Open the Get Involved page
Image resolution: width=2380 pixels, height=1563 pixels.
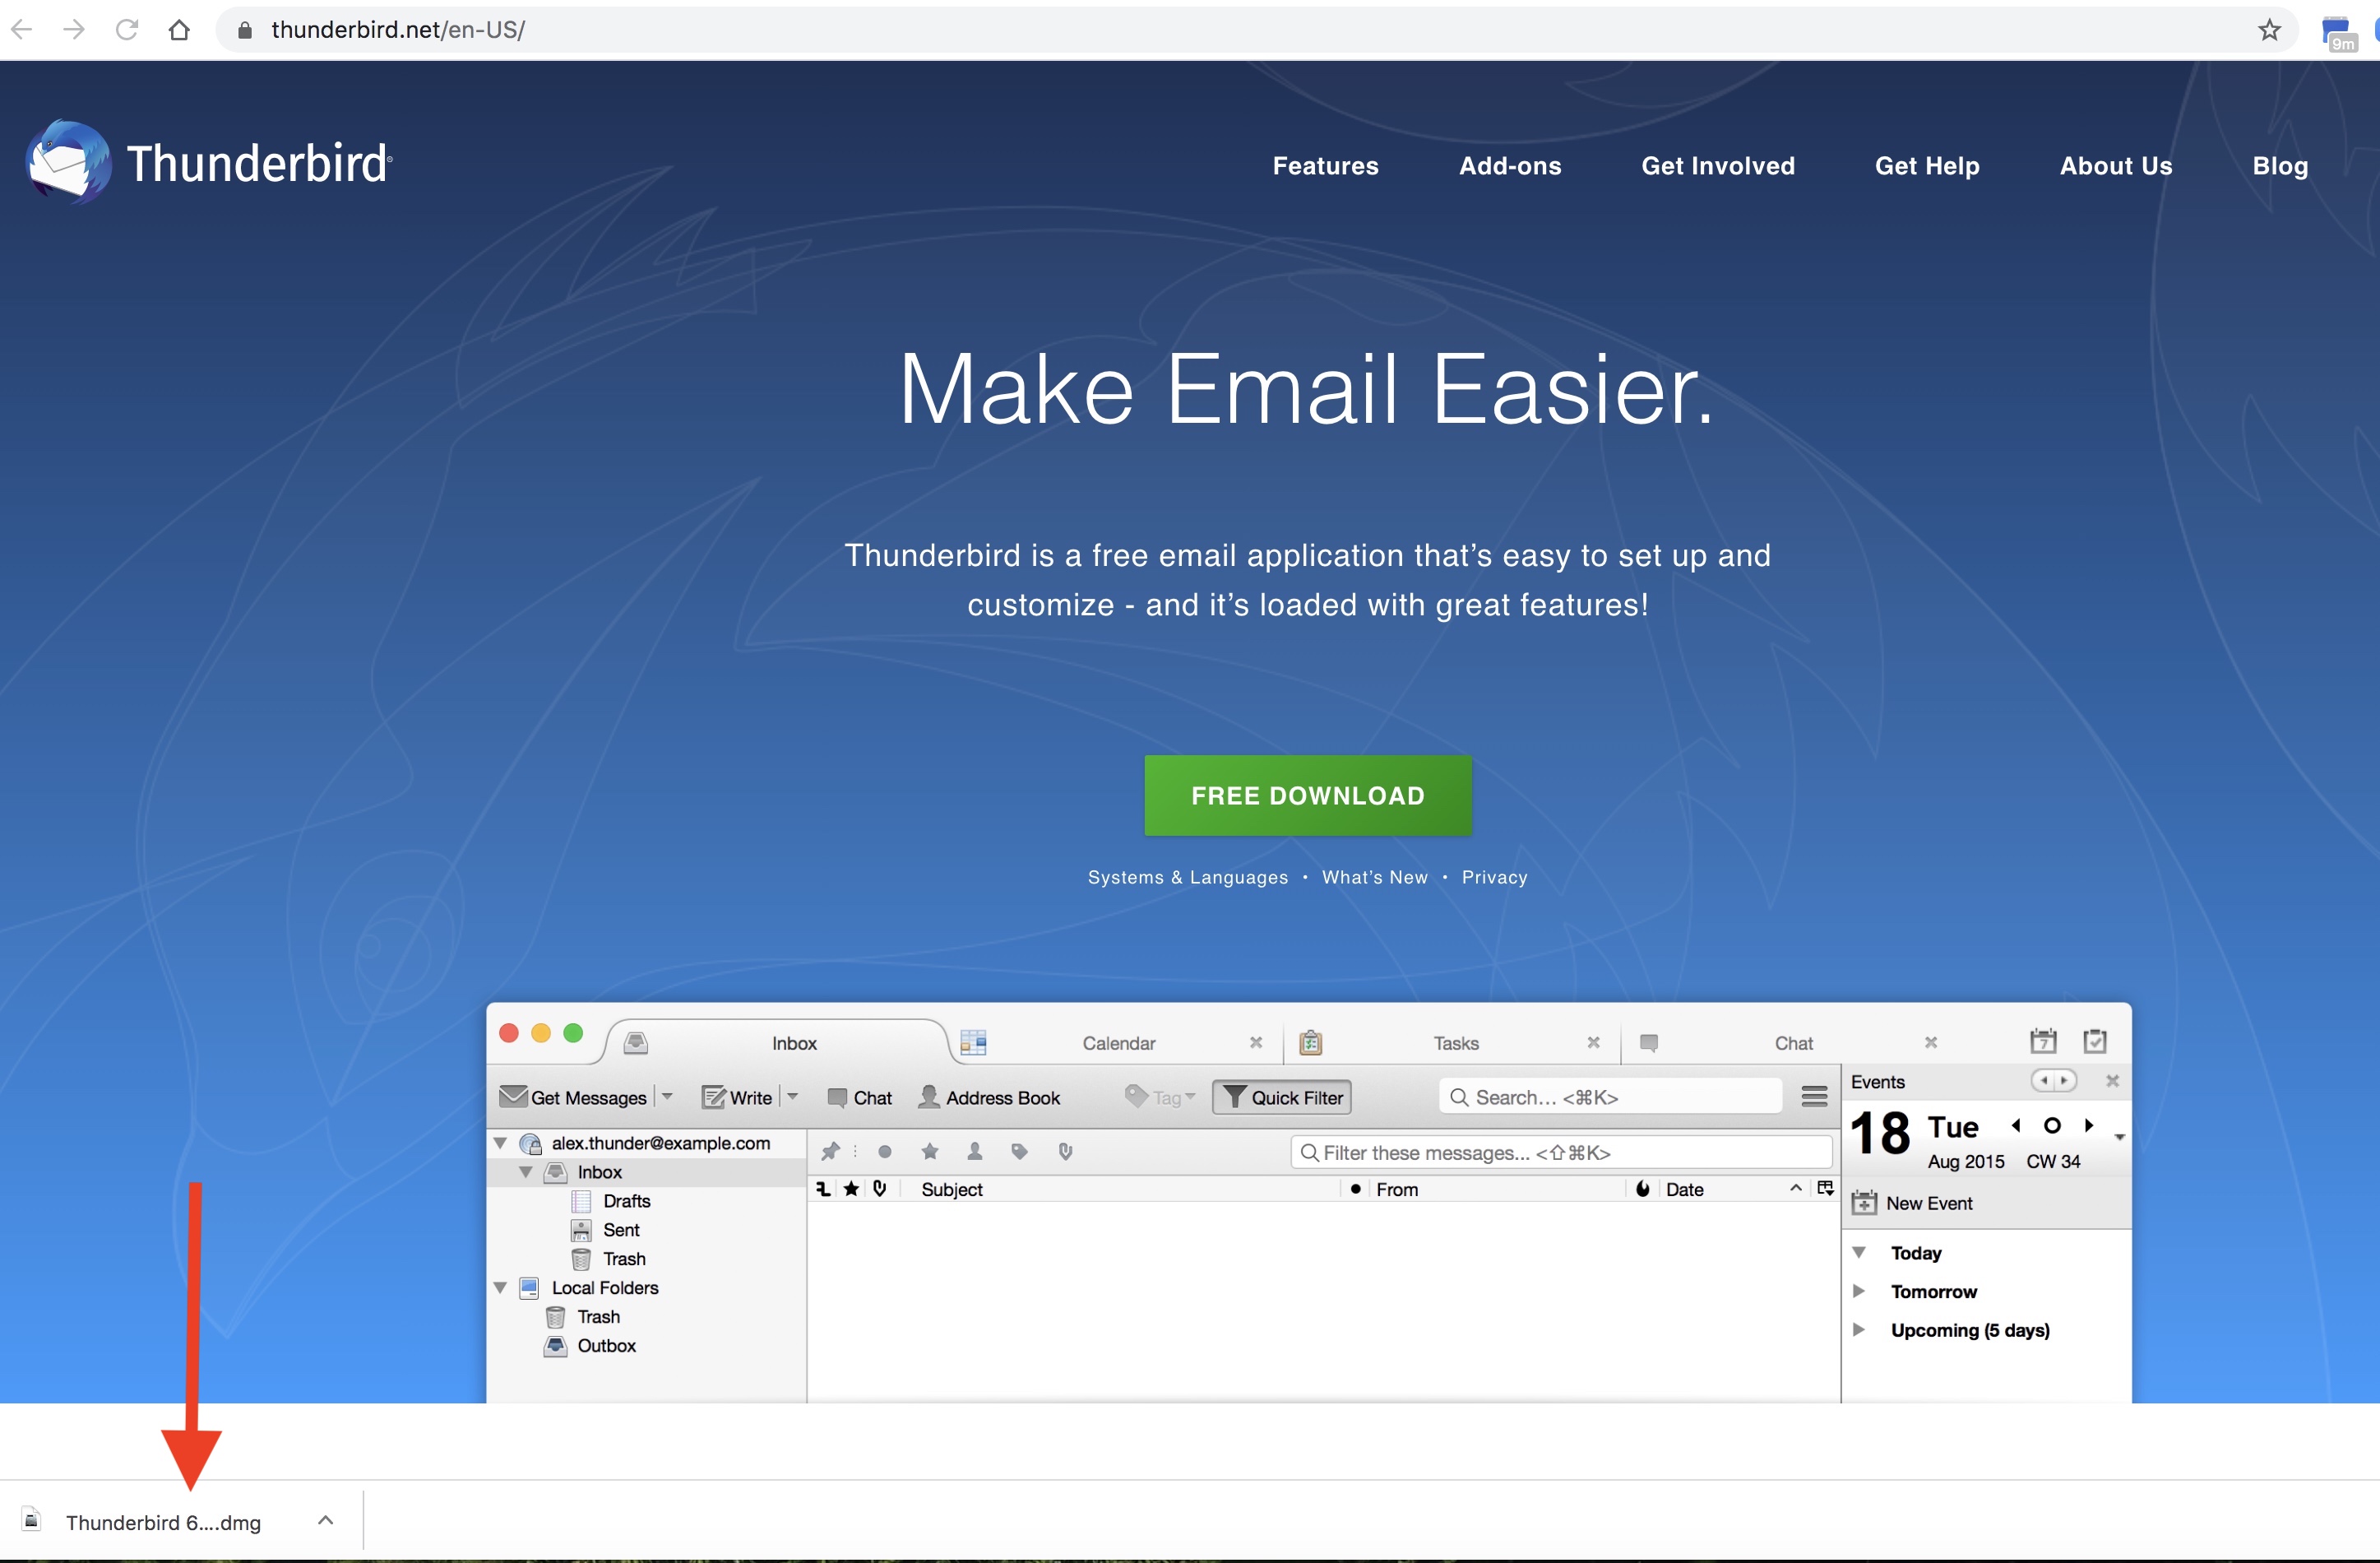coord(1718,166)
